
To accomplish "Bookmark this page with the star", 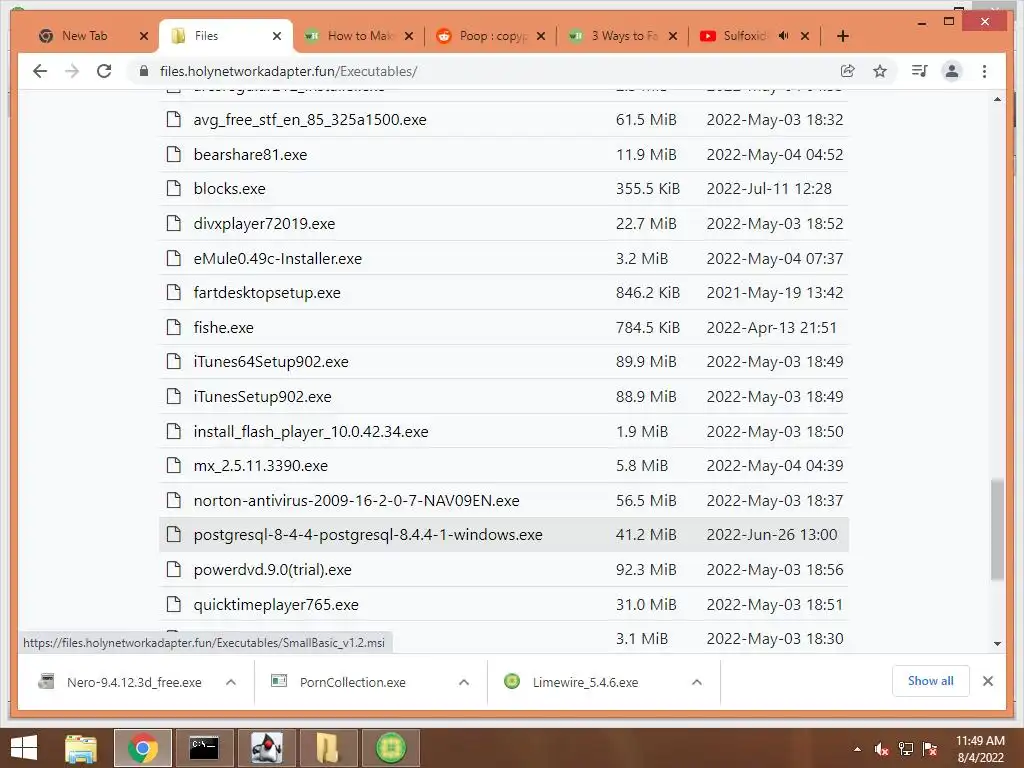I will click(880, 71).
